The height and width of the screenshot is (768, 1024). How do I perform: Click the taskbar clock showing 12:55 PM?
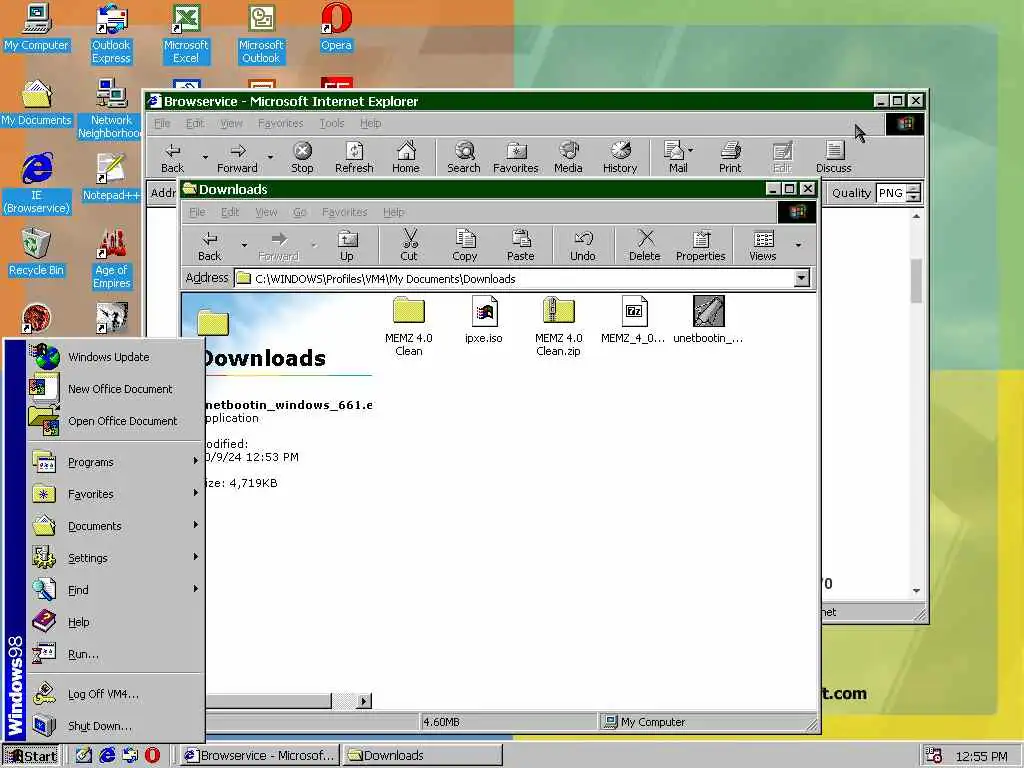[981, 756]
